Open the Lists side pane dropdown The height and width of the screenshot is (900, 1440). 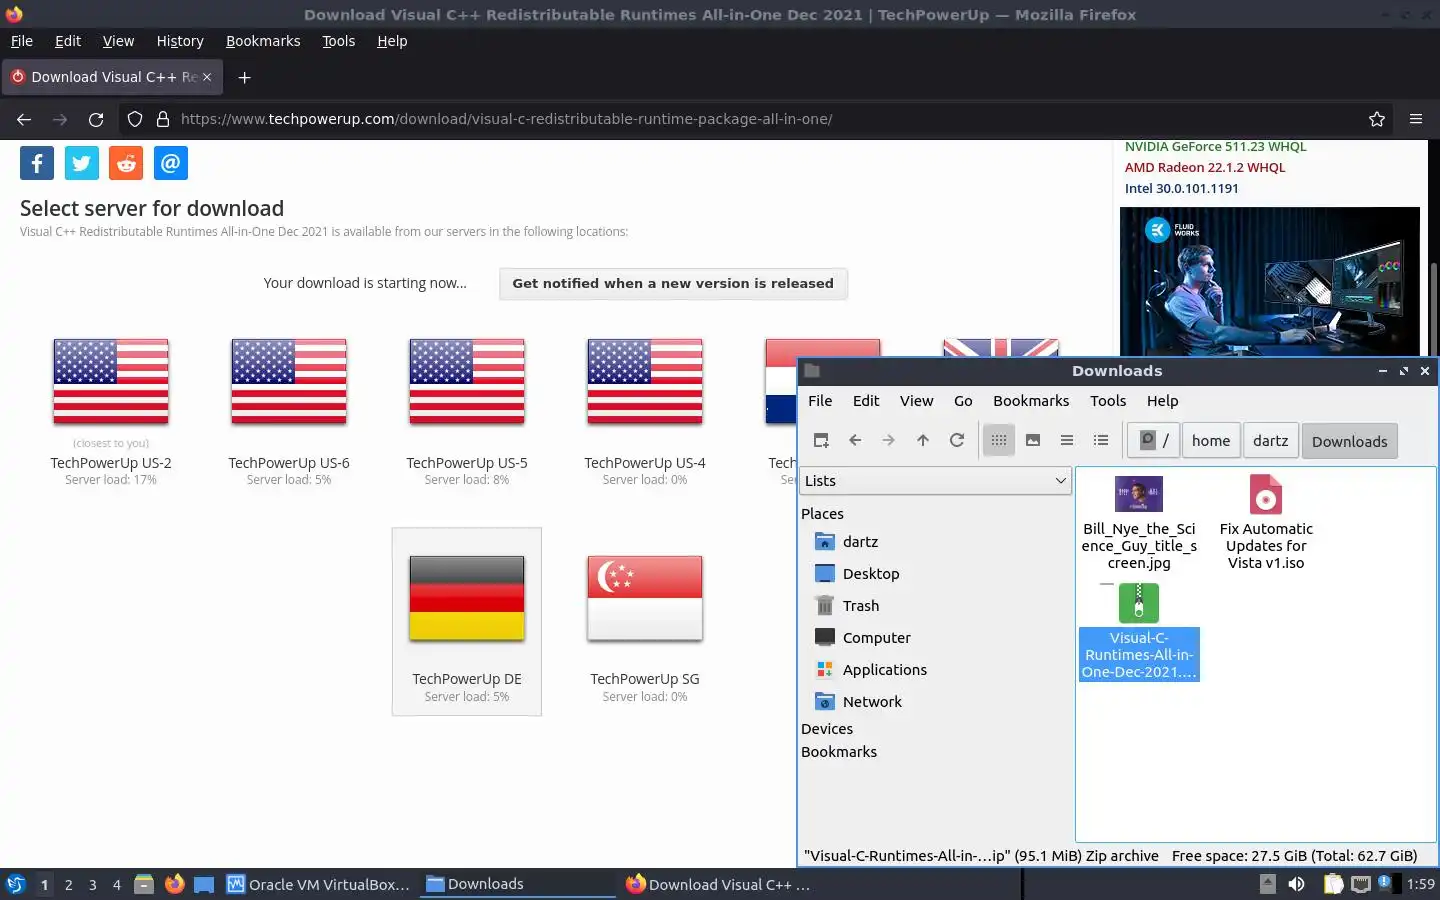click(x=935, y=481)
